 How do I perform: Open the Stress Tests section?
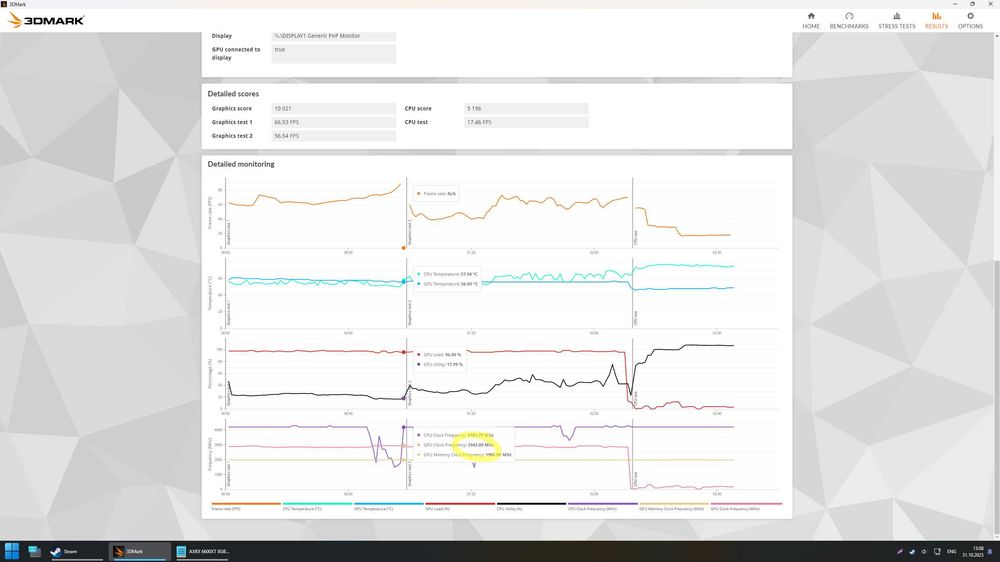tap(896, 20)
